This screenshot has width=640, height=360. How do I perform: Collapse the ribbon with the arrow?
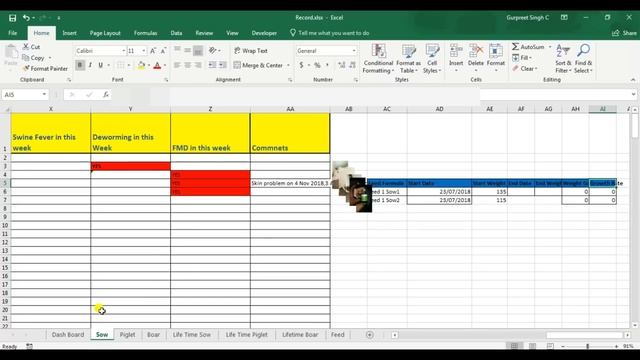pyautogui.click(x=633, y=80)
